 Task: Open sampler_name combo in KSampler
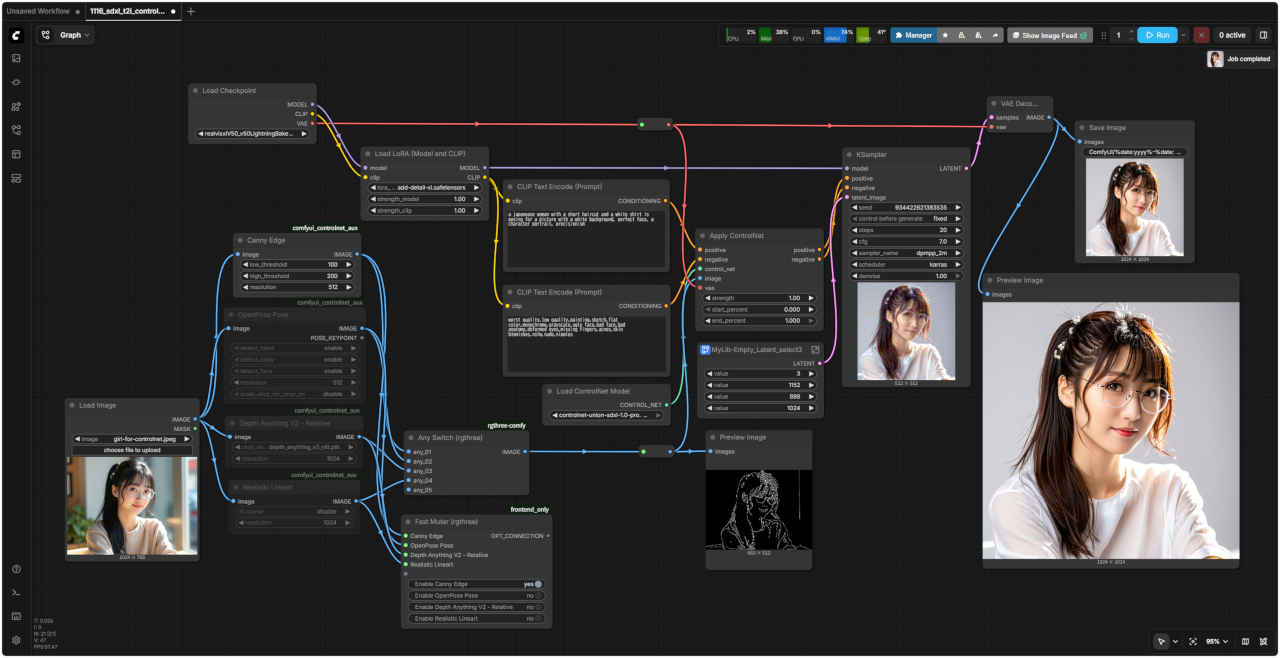[x=907, y=254]
